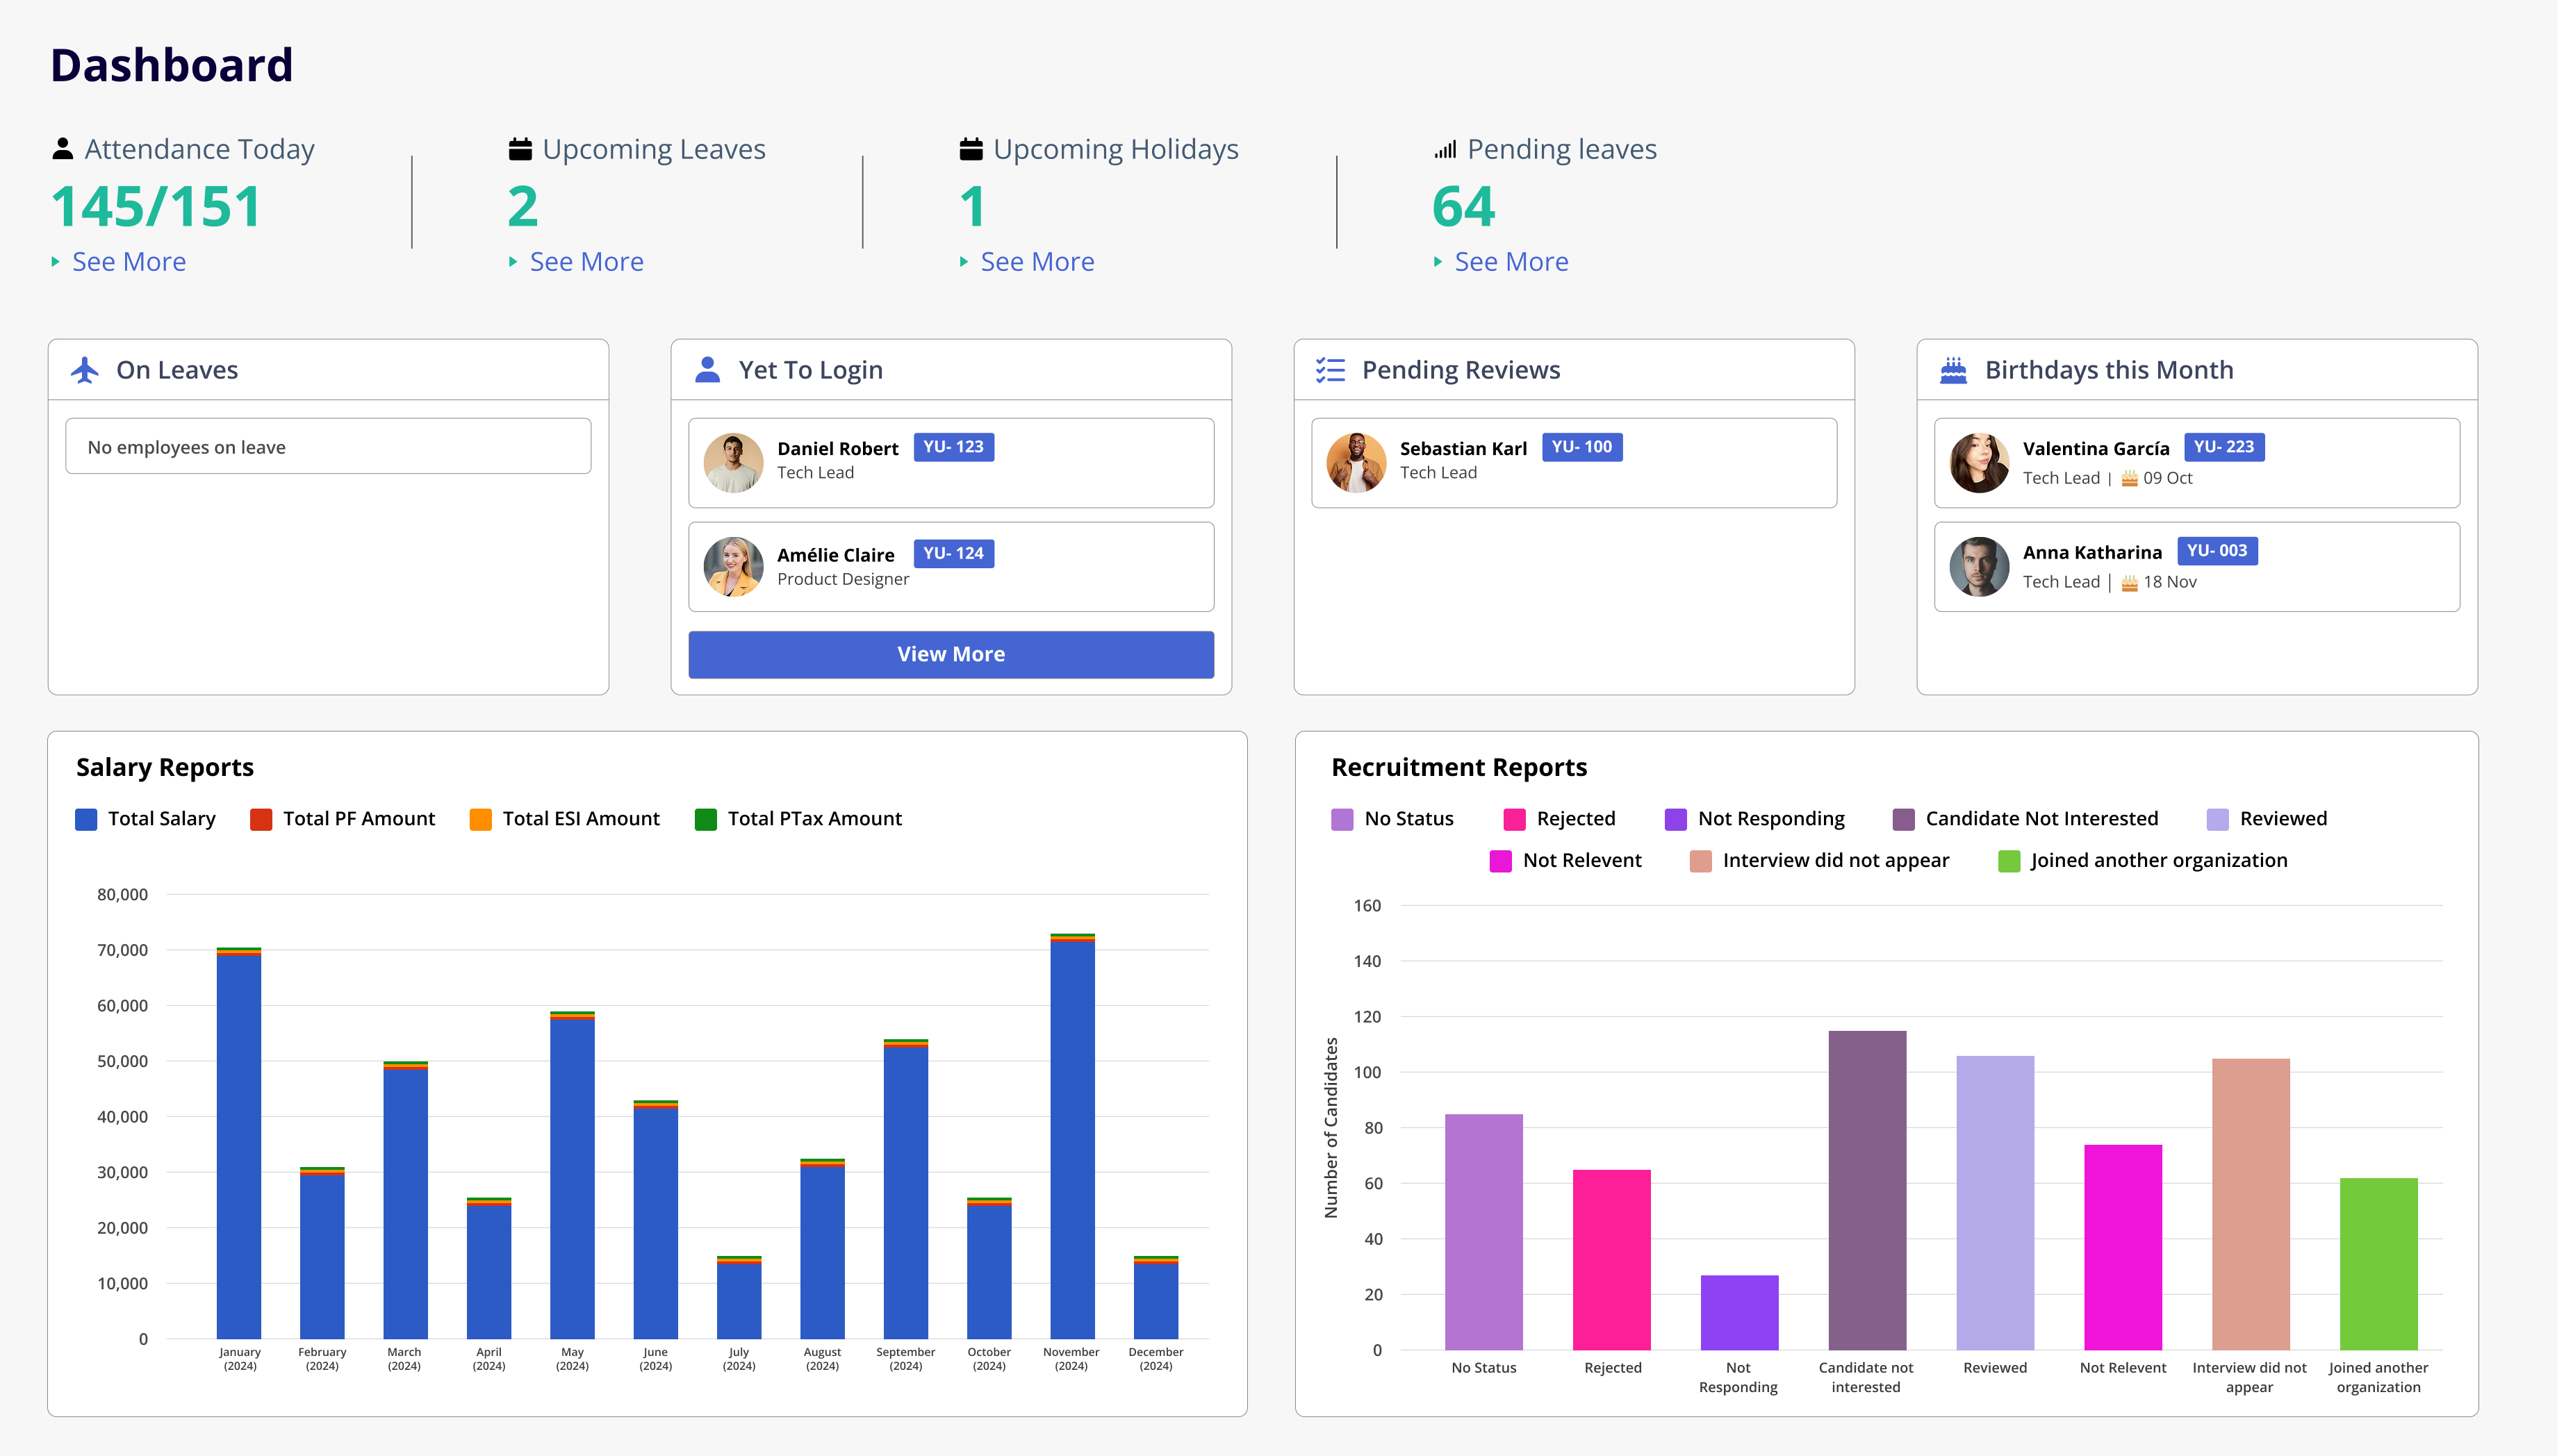This screenshot has height=1456, width=2557.
Task: Click the calendar icon beside Upcoming Leaves
Action: [520, 149]
